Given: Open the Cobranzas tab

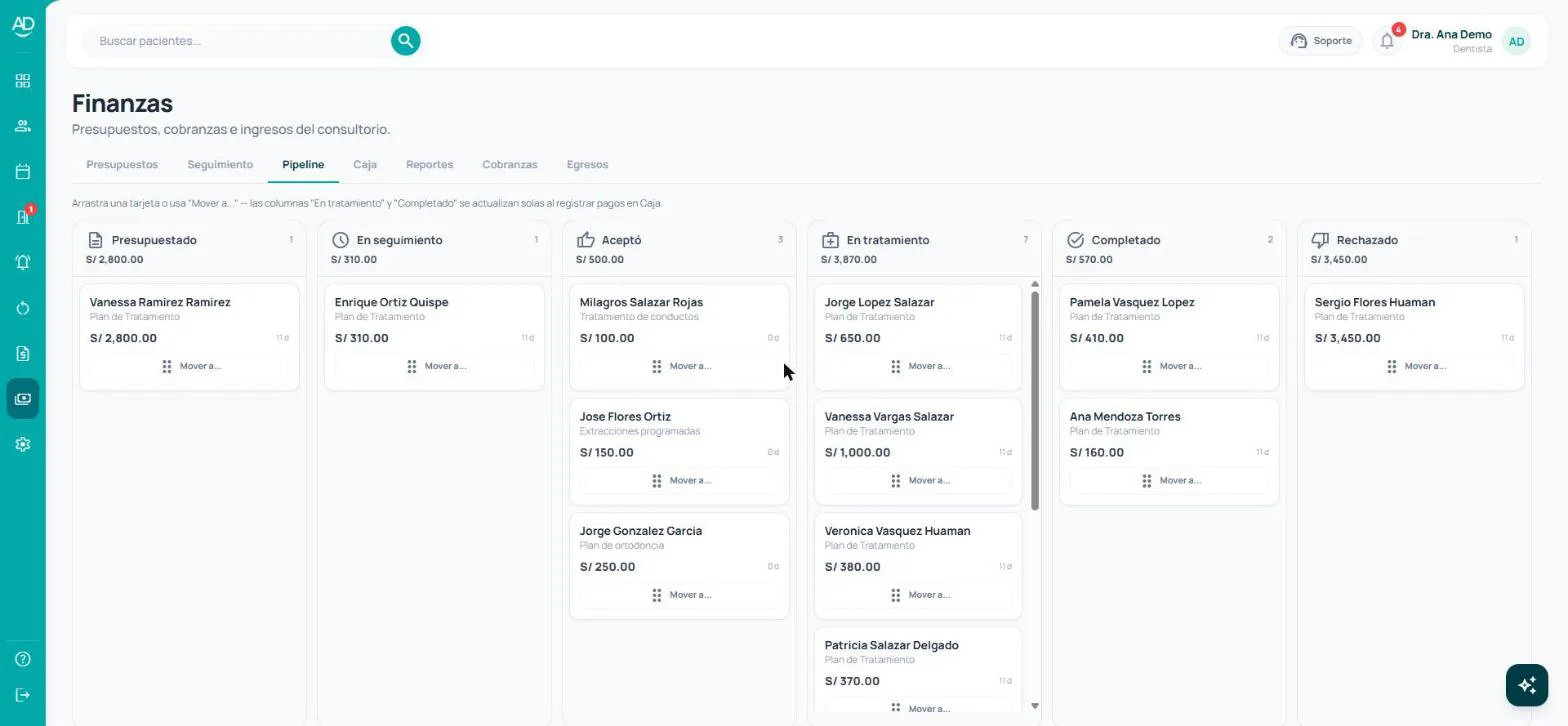Looking at the screenshot, I should 510,165.
